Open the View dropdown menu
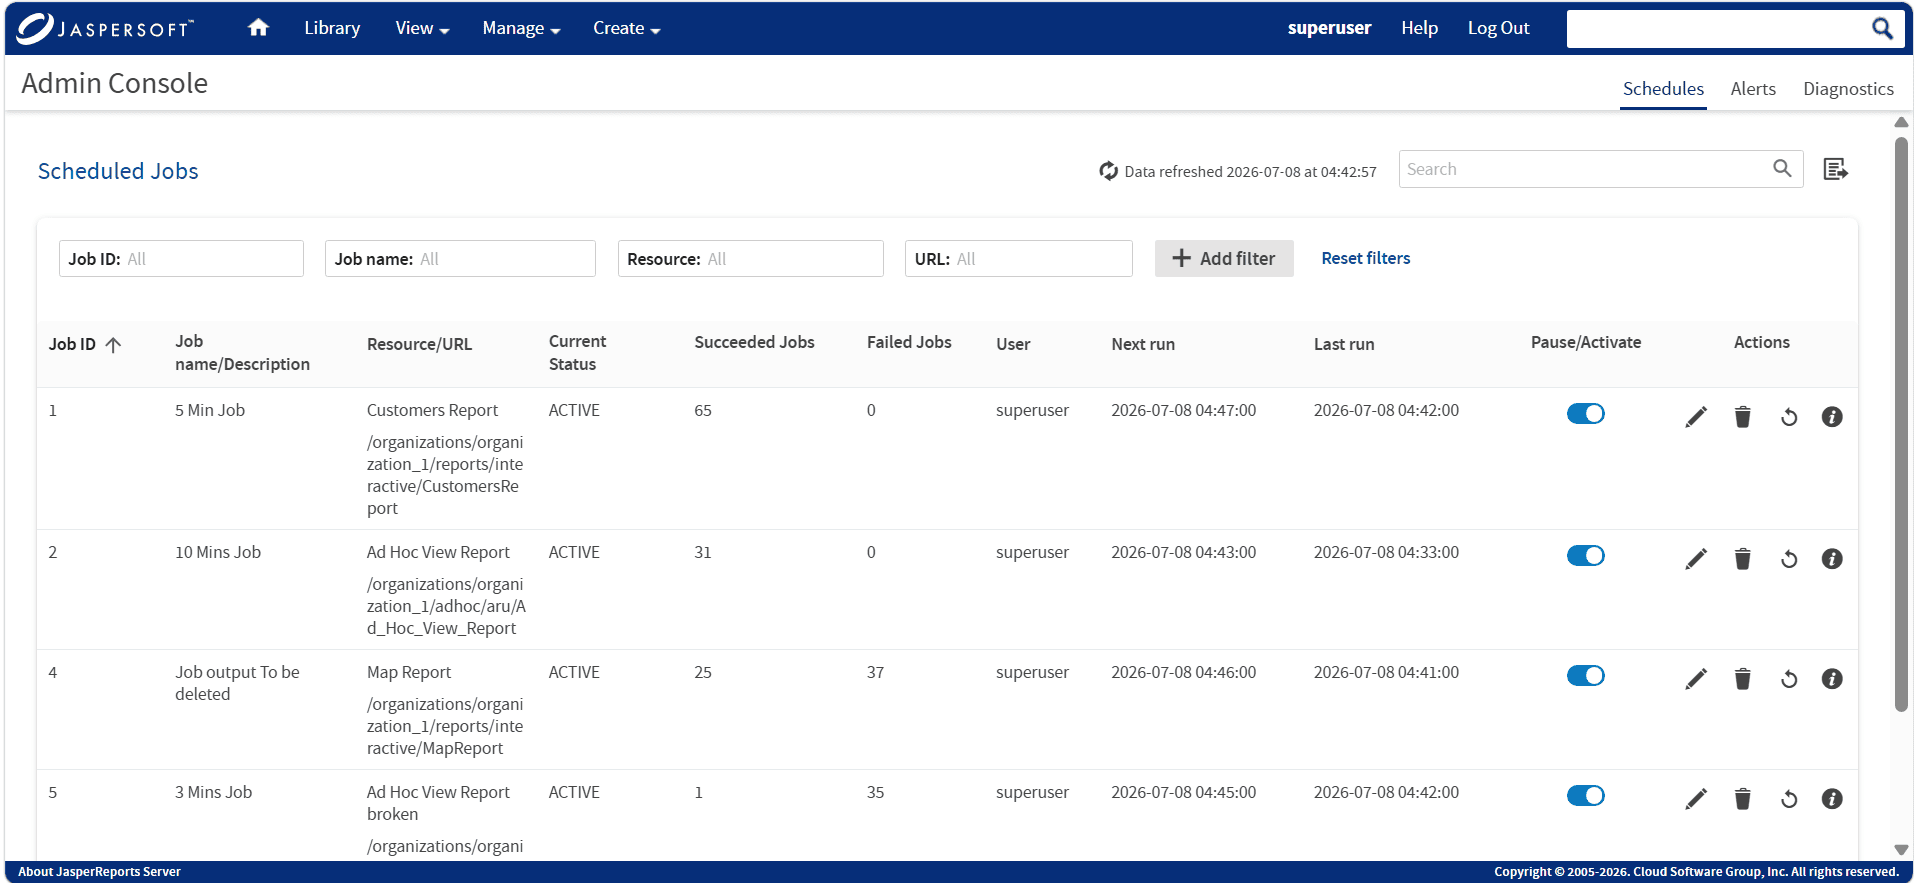This screenshot has width=1918, height=883. click(422, 28)
